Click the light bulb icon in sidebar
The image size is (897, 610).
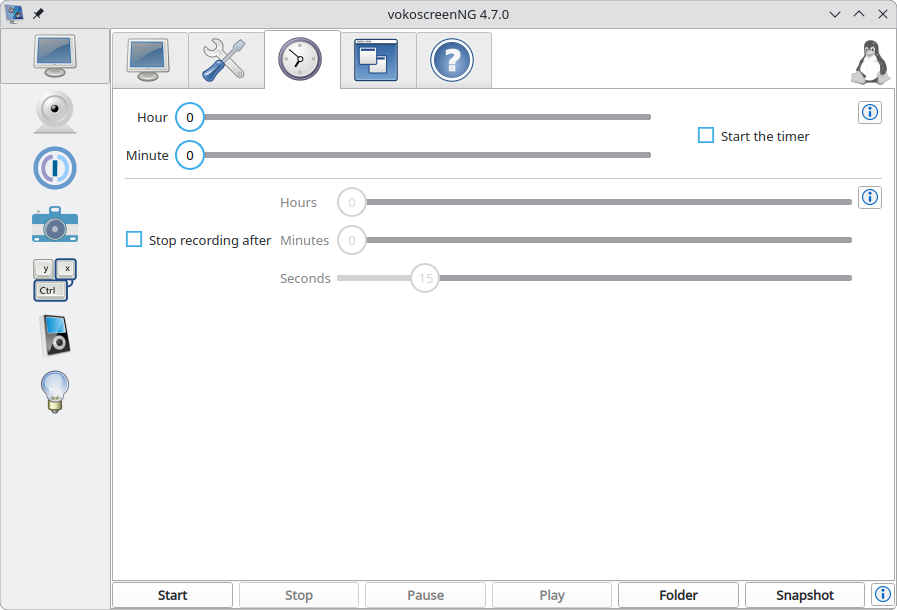coord(55,391)
